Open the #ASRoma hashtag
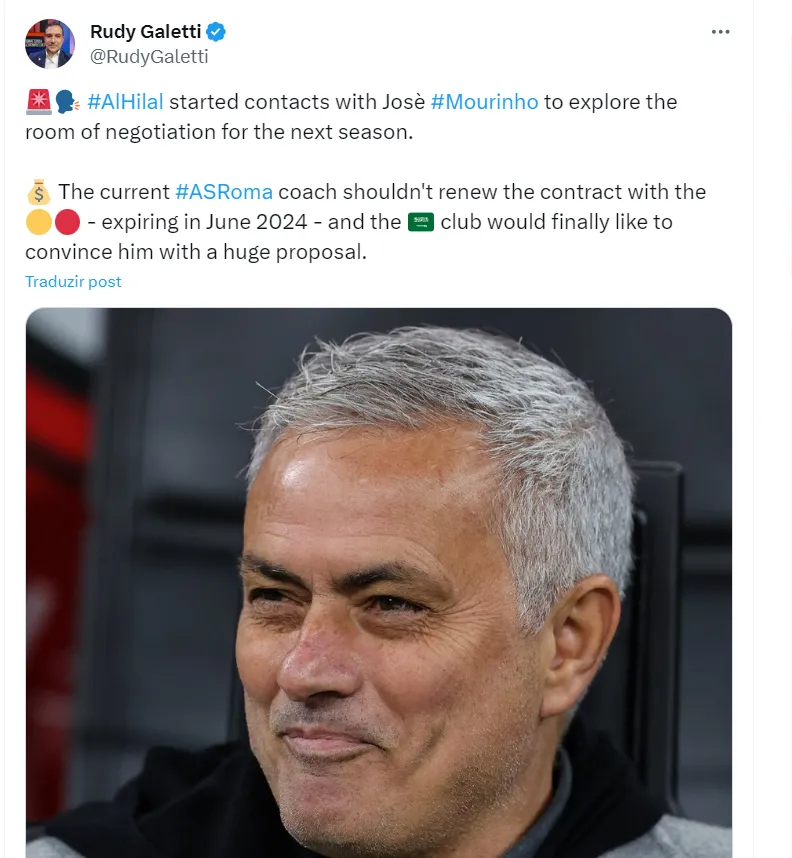The image size is (792, 858). [224, 192]
